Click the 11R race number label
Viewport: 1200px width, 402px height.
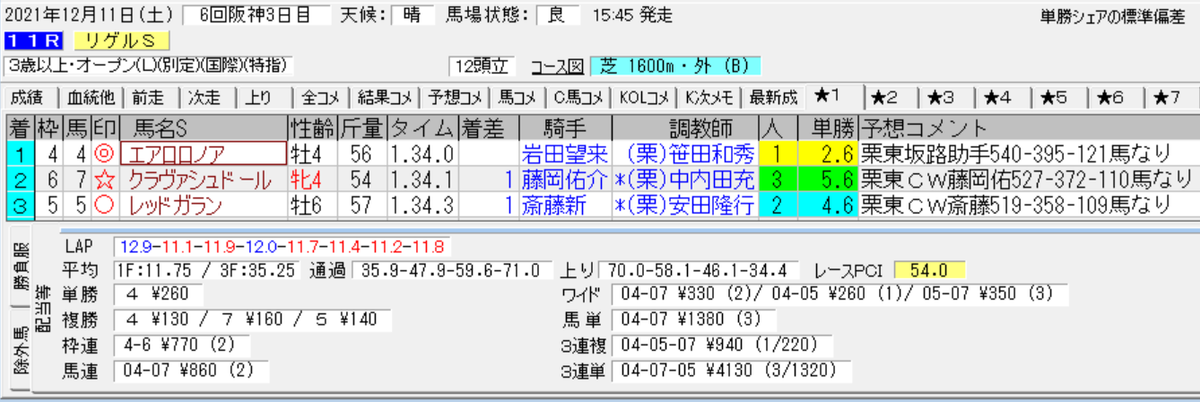point(32,41)
